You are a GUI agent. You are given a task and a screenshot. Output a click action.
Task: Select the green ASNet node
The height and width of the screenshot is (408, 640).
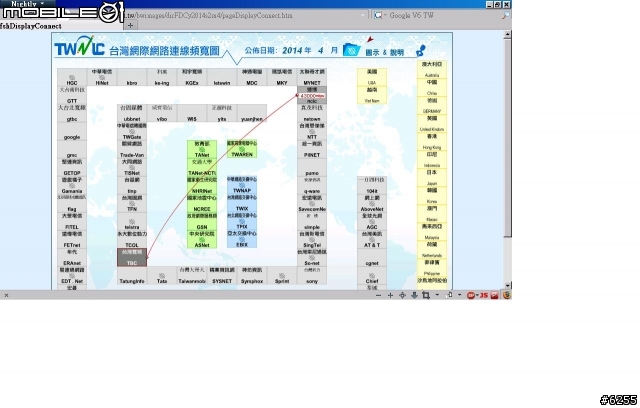pos(202,239)
